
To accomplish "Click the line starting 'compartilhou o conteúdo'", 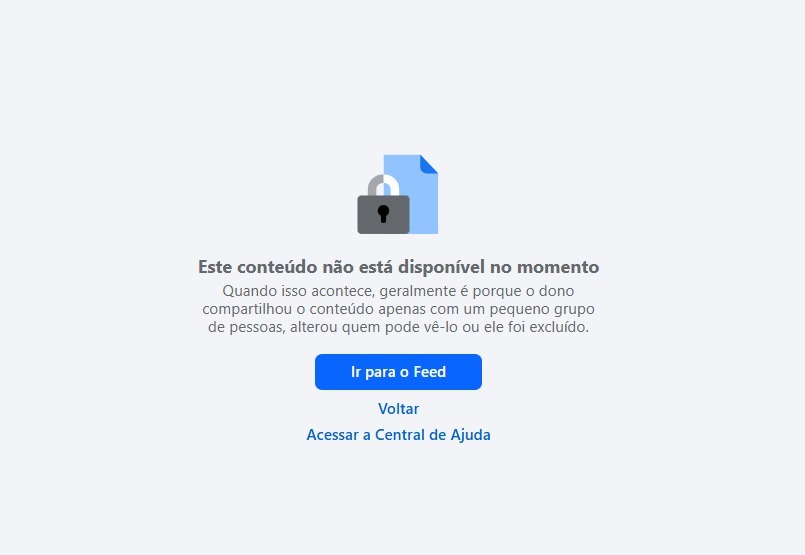I will [x=398, y=309].
